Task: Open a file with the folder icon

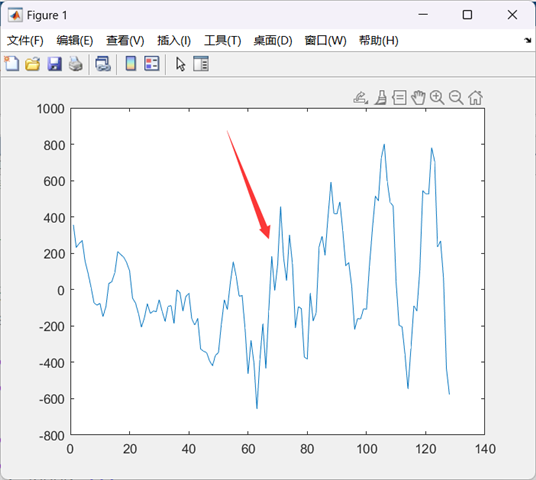Action: click(32, 64)
